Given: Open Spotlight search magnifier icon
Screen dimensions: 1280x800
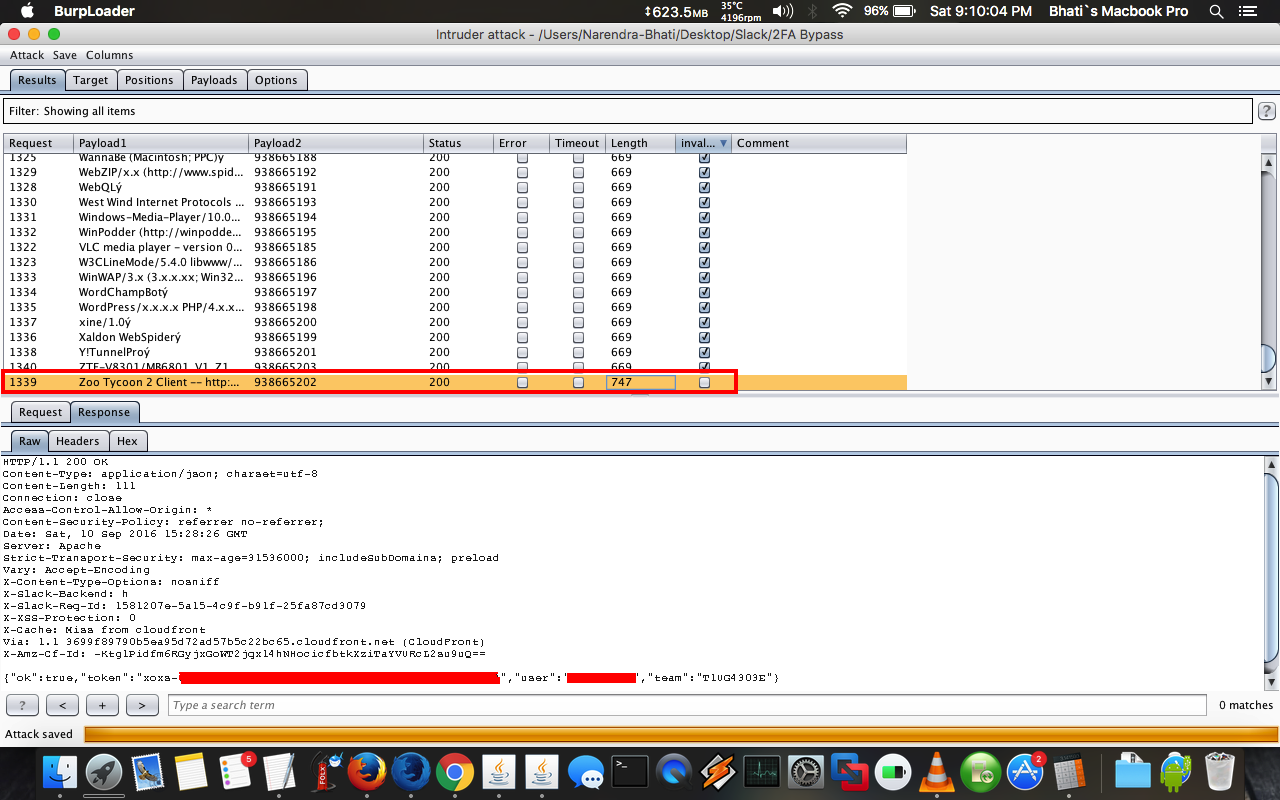Looking at the screenshot, I should click(1216, 11).
